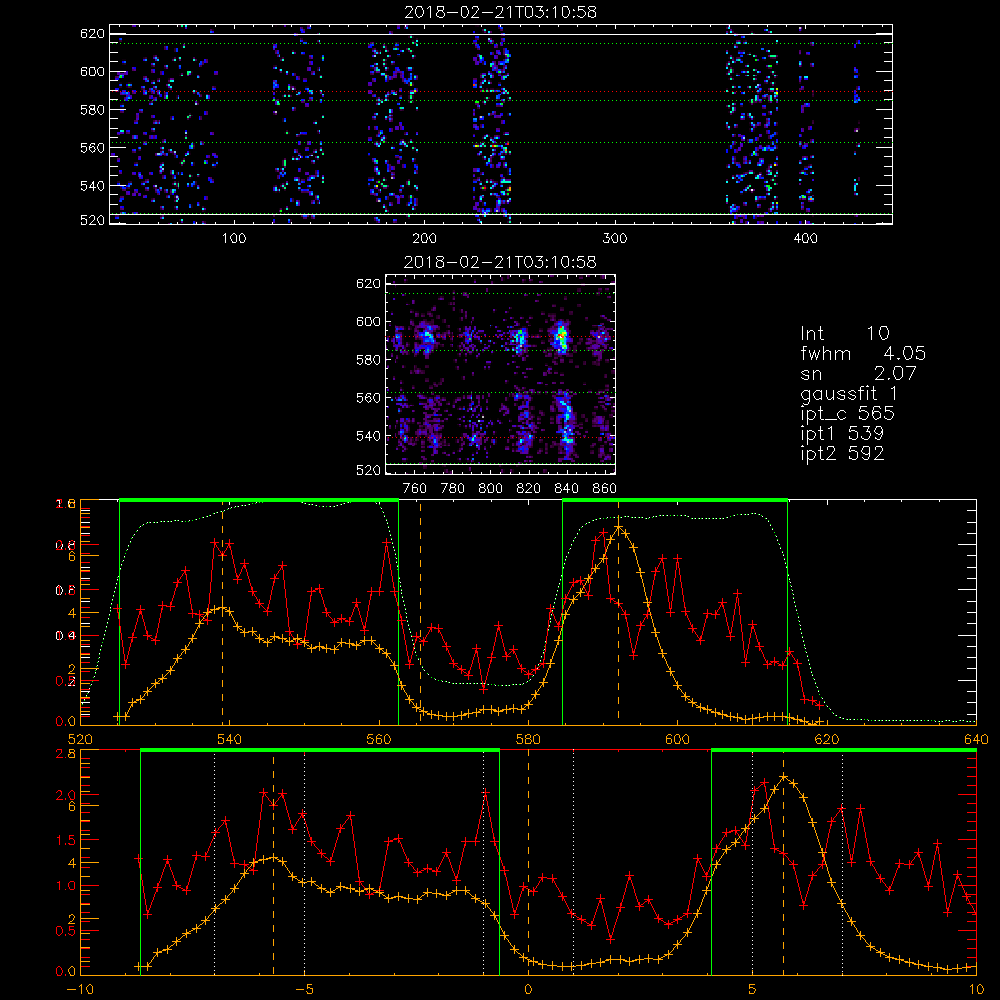Screen dimensions: 1000x1000
Task: Click y-axis label 600 of the wide spectrogram
Action: point(92,71)
